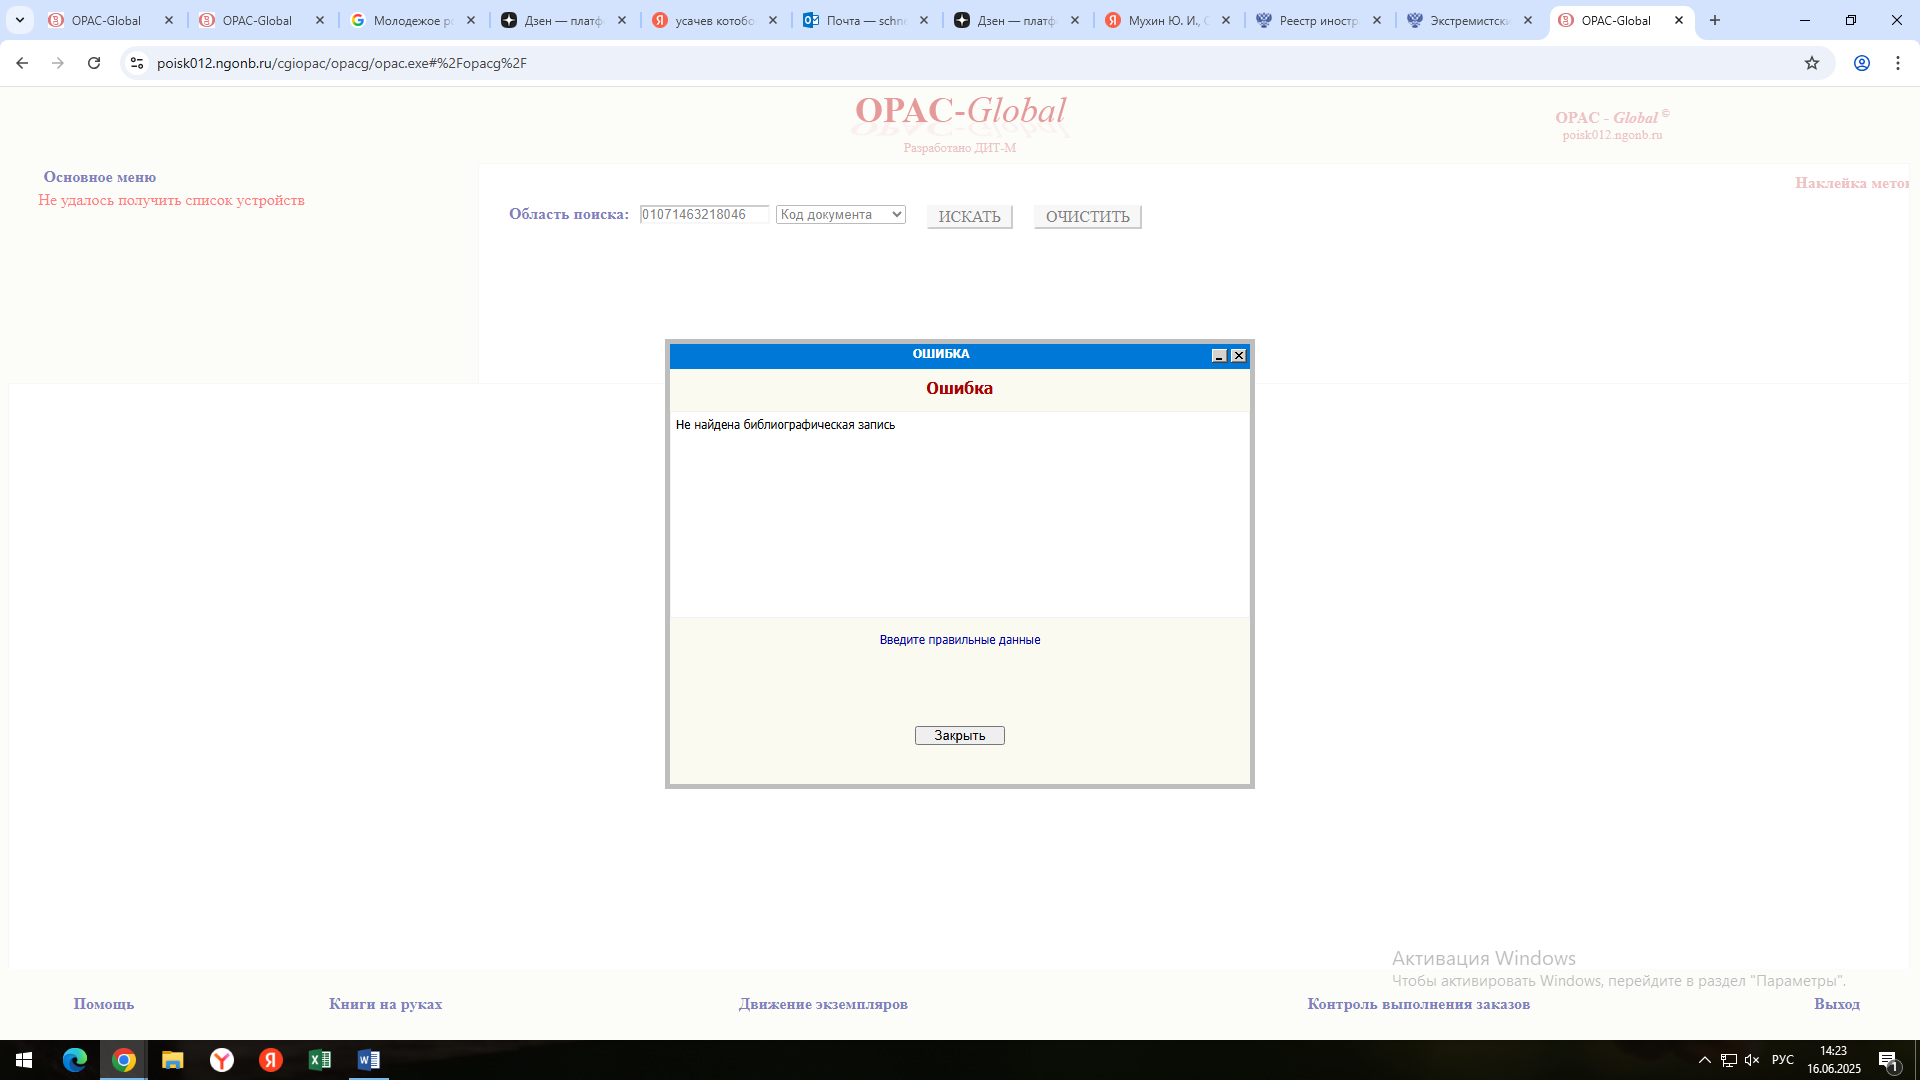Click the Помощь help link
This screenshot has width=1920, height=1080.
[103, 1004]
